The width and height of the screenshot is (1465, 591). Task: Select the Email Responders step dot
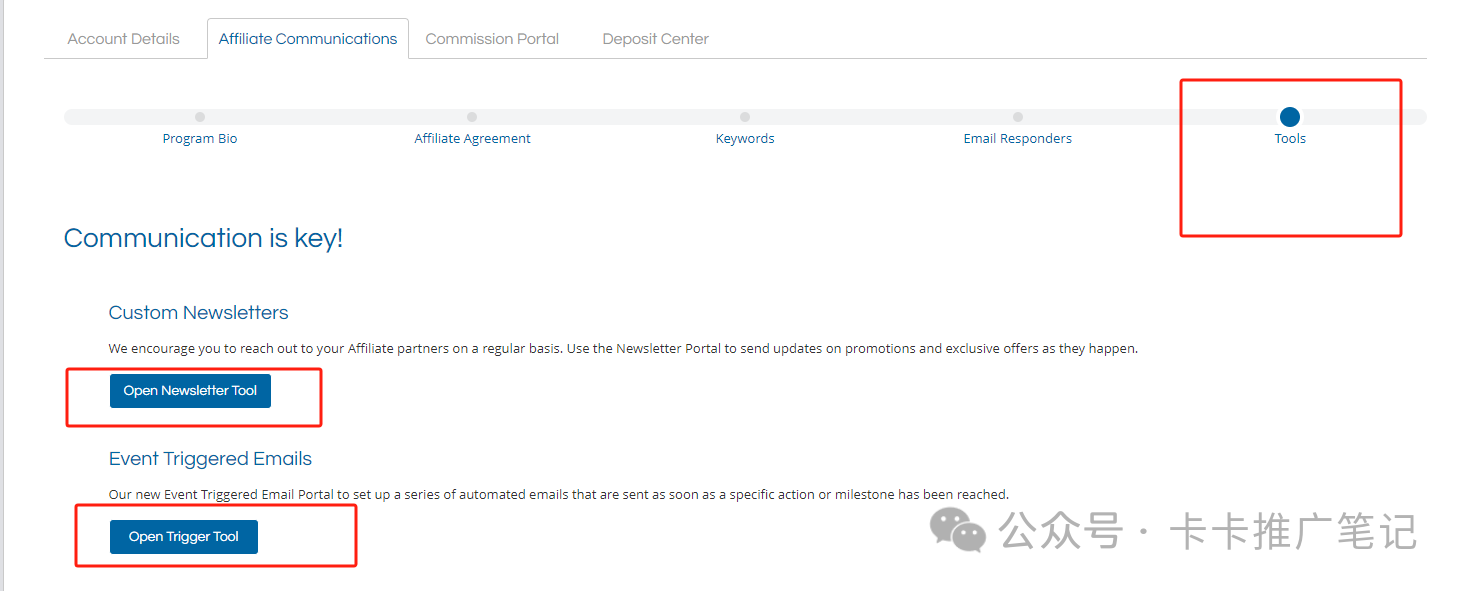pos(1018,117)
